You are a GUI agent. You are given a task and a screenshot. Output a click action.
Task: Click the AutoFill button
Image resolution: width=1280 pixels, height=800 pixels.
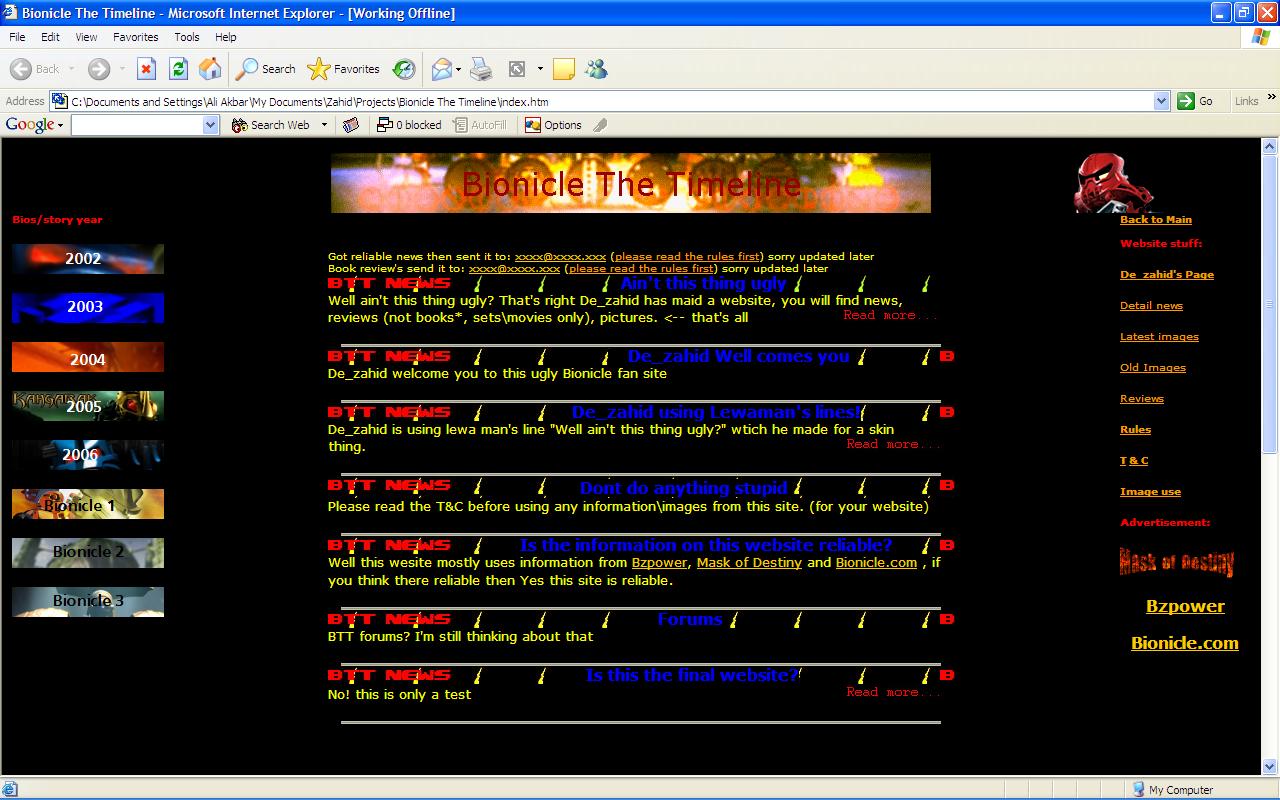click(480, 125)
